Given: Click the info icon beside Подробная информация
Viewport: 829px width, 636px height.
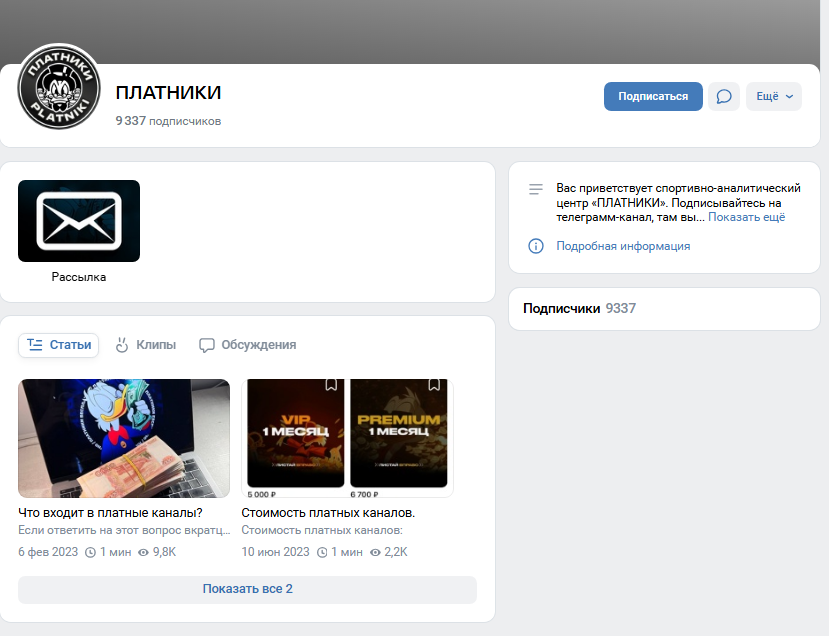Looking at the screenshot, I should [x=536, y=246].
